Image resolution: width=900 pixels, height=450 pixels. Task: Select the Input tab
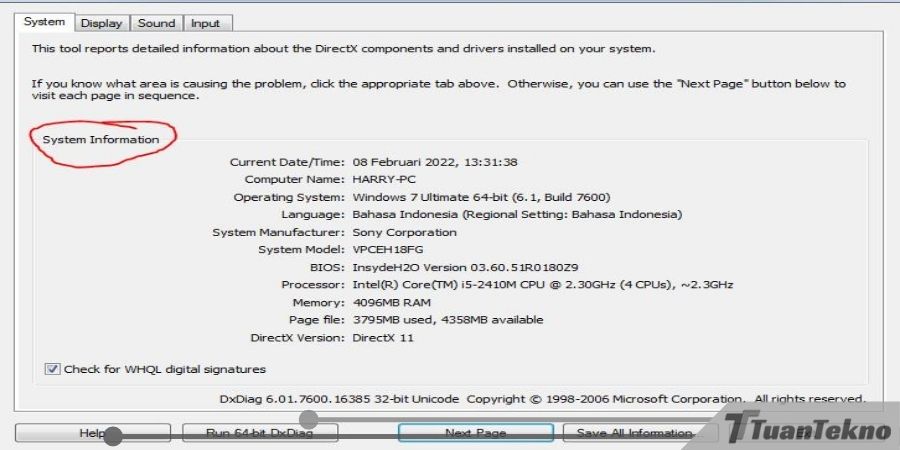[x=205, y=23]
